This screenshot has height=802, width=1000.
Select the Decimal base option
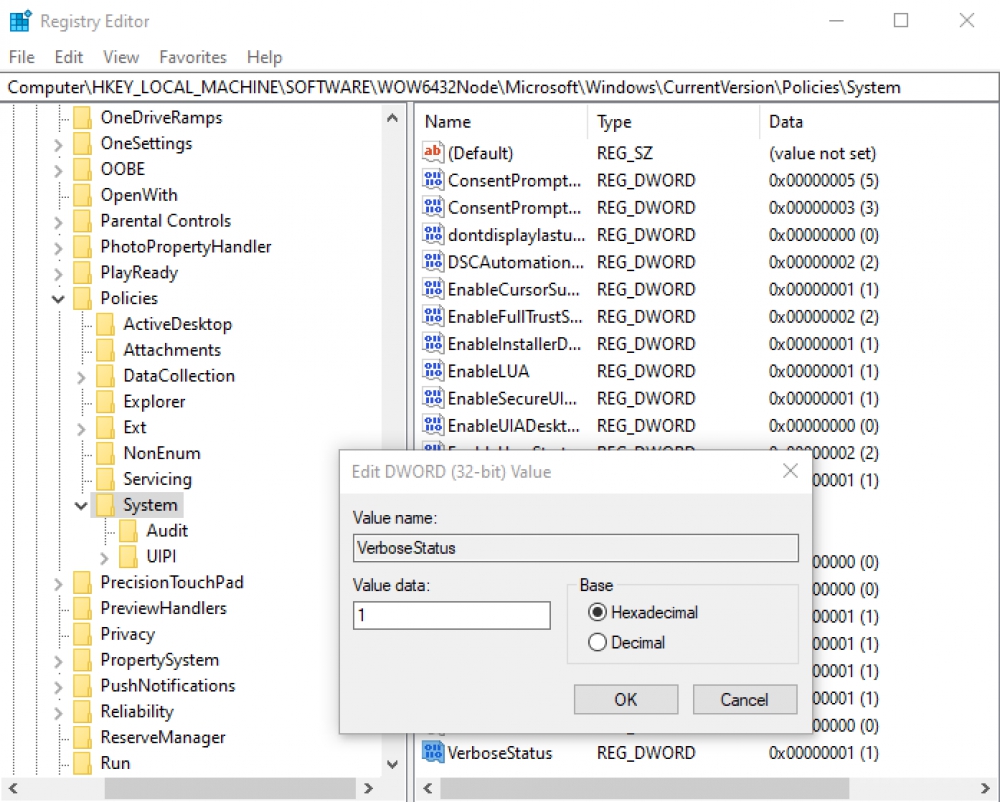tap(626, 642)
